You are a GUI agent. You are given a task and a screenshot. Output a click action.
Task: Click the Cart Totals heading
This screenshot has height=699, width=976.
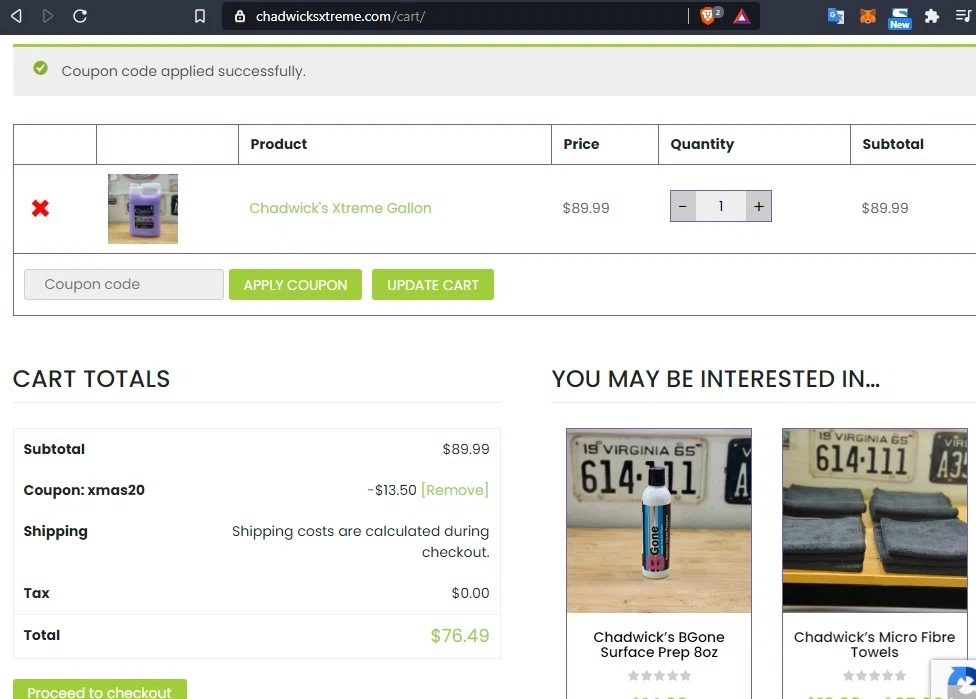tap(92, 378)
